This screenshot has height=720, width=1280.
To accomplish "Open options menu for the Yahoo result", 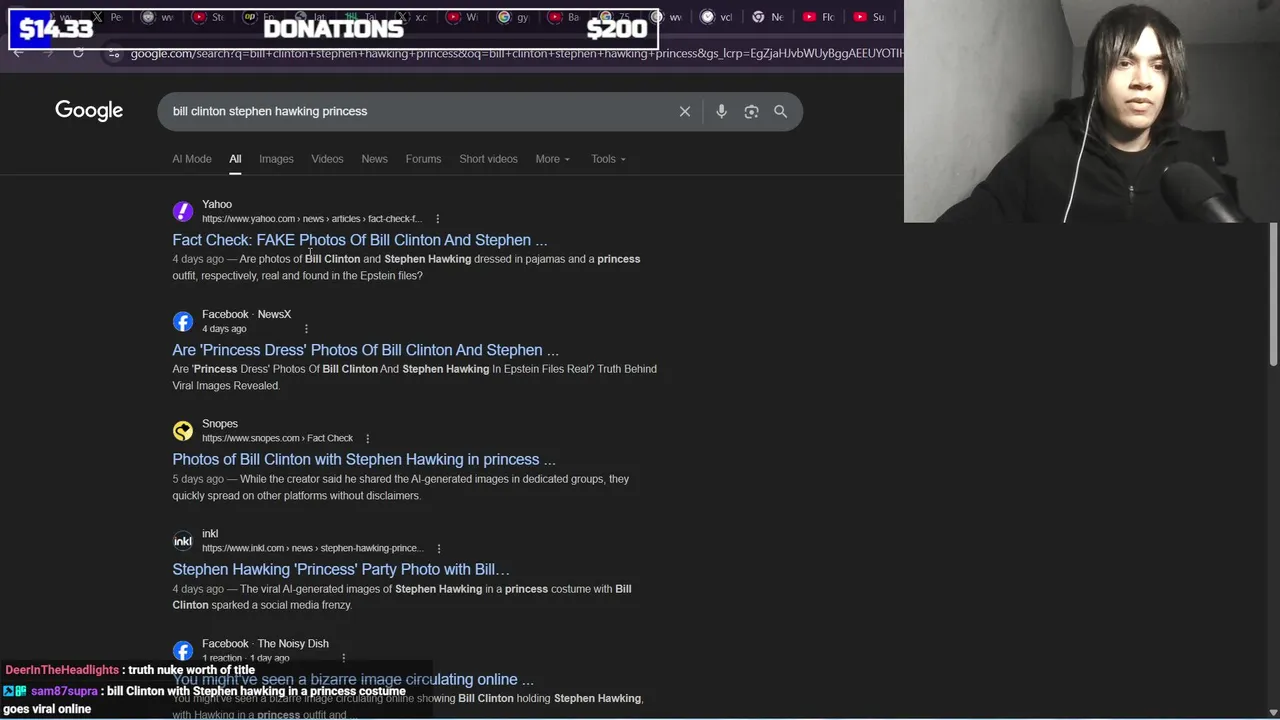I will click(x=437, y=218).
